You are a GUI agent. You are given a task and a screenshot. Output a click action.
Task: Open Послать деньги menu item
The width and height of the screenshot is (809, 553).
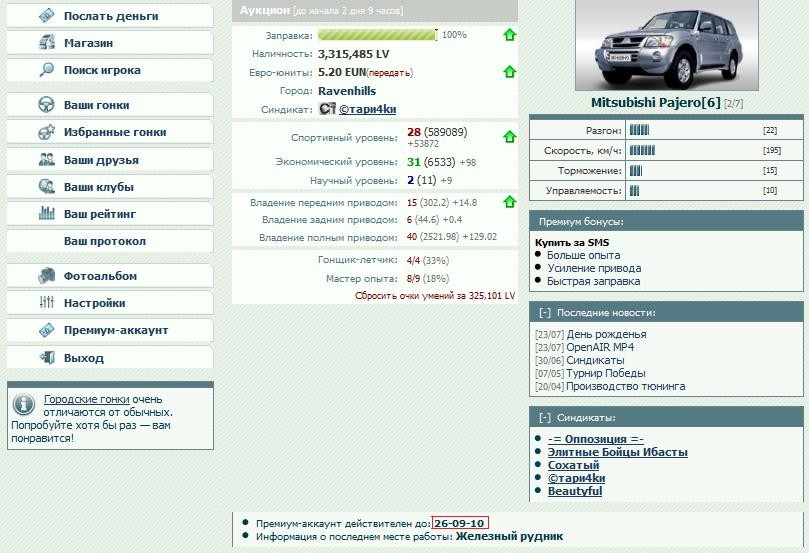(x=110, y=16)
